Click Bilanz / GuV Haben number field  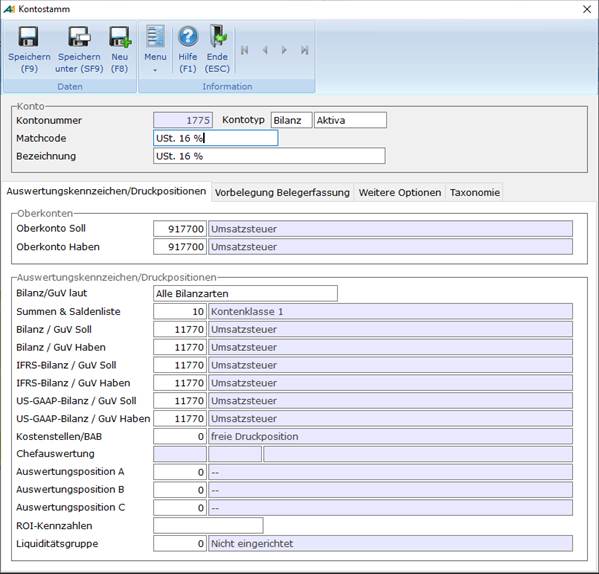click(x=180, y=347)
